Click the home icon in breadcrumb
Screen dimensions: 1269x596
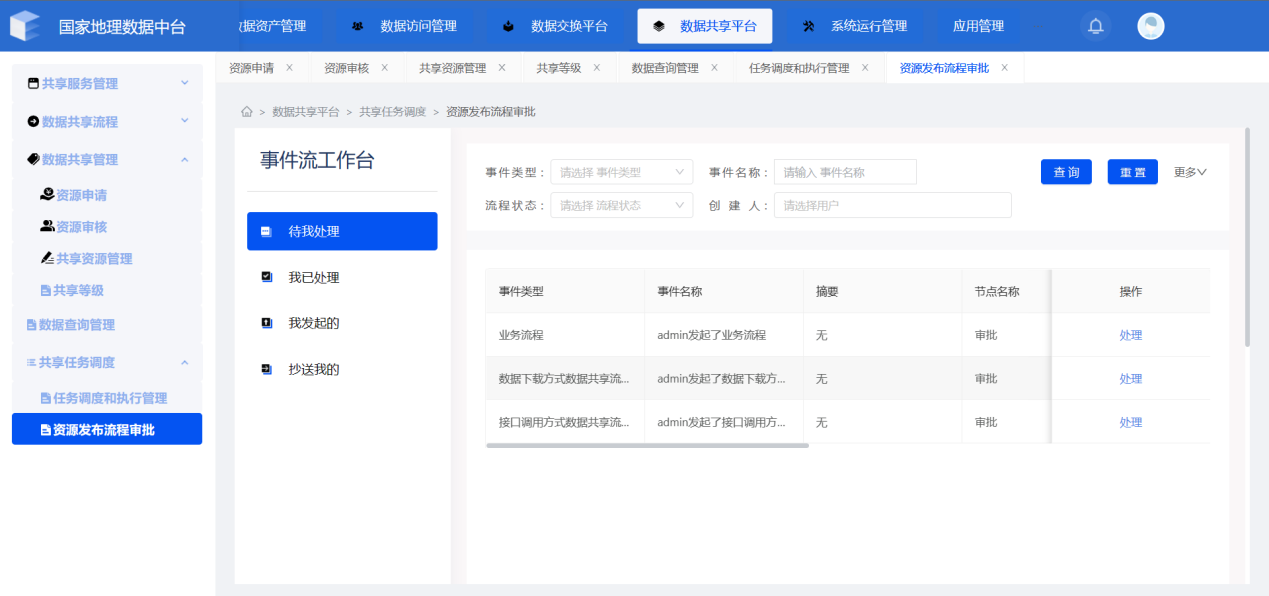click(x=246, y=112)
